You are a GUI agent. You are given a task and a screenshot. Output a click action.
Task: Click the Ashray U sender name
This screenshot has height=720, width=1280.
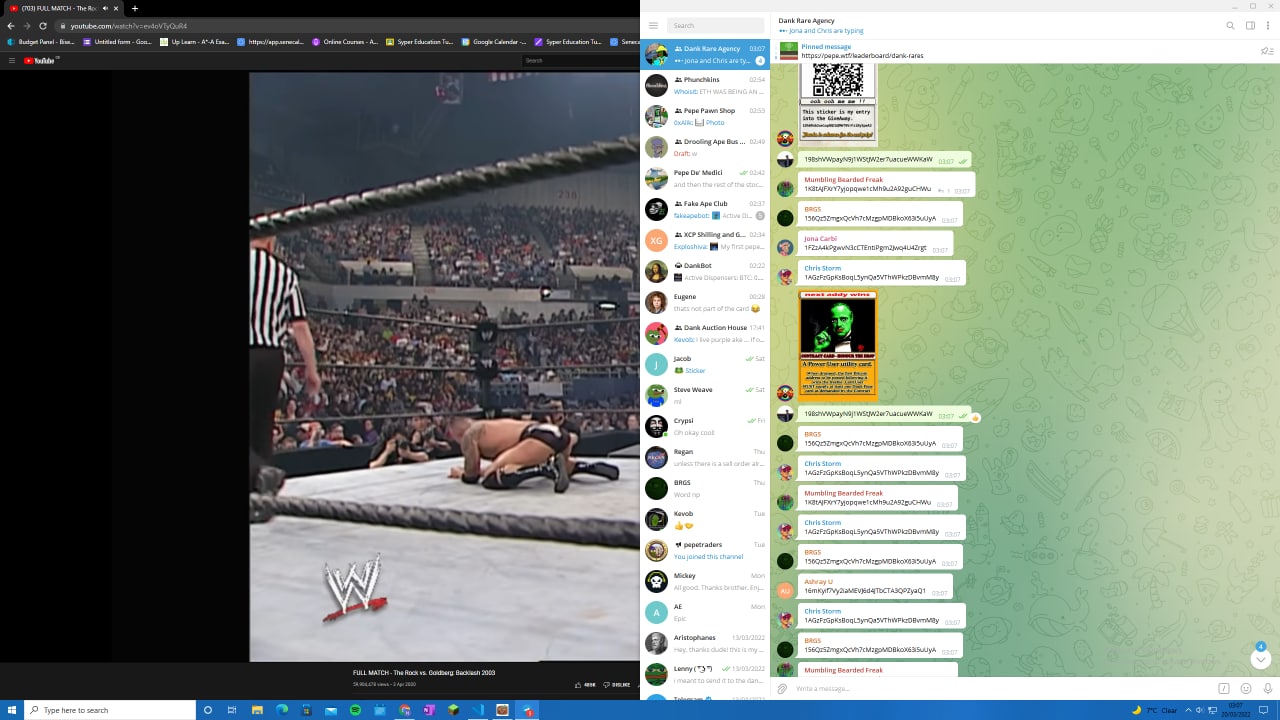(818, 582)
